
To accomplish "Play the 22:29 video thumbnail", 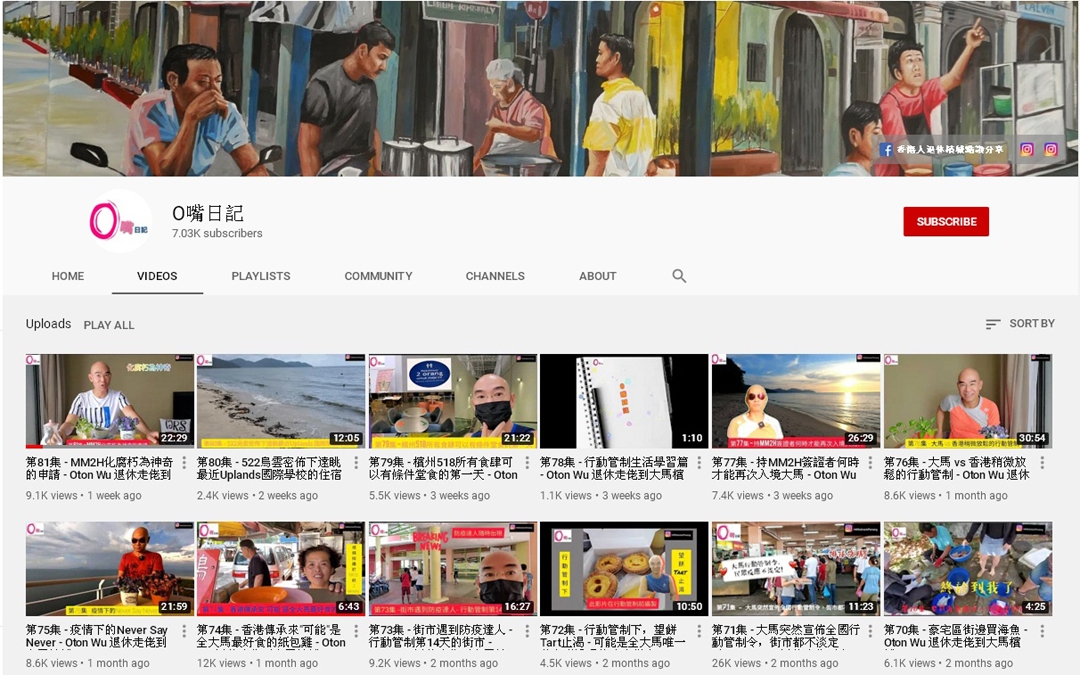I will pyautogui.click(x=110, y=401).
